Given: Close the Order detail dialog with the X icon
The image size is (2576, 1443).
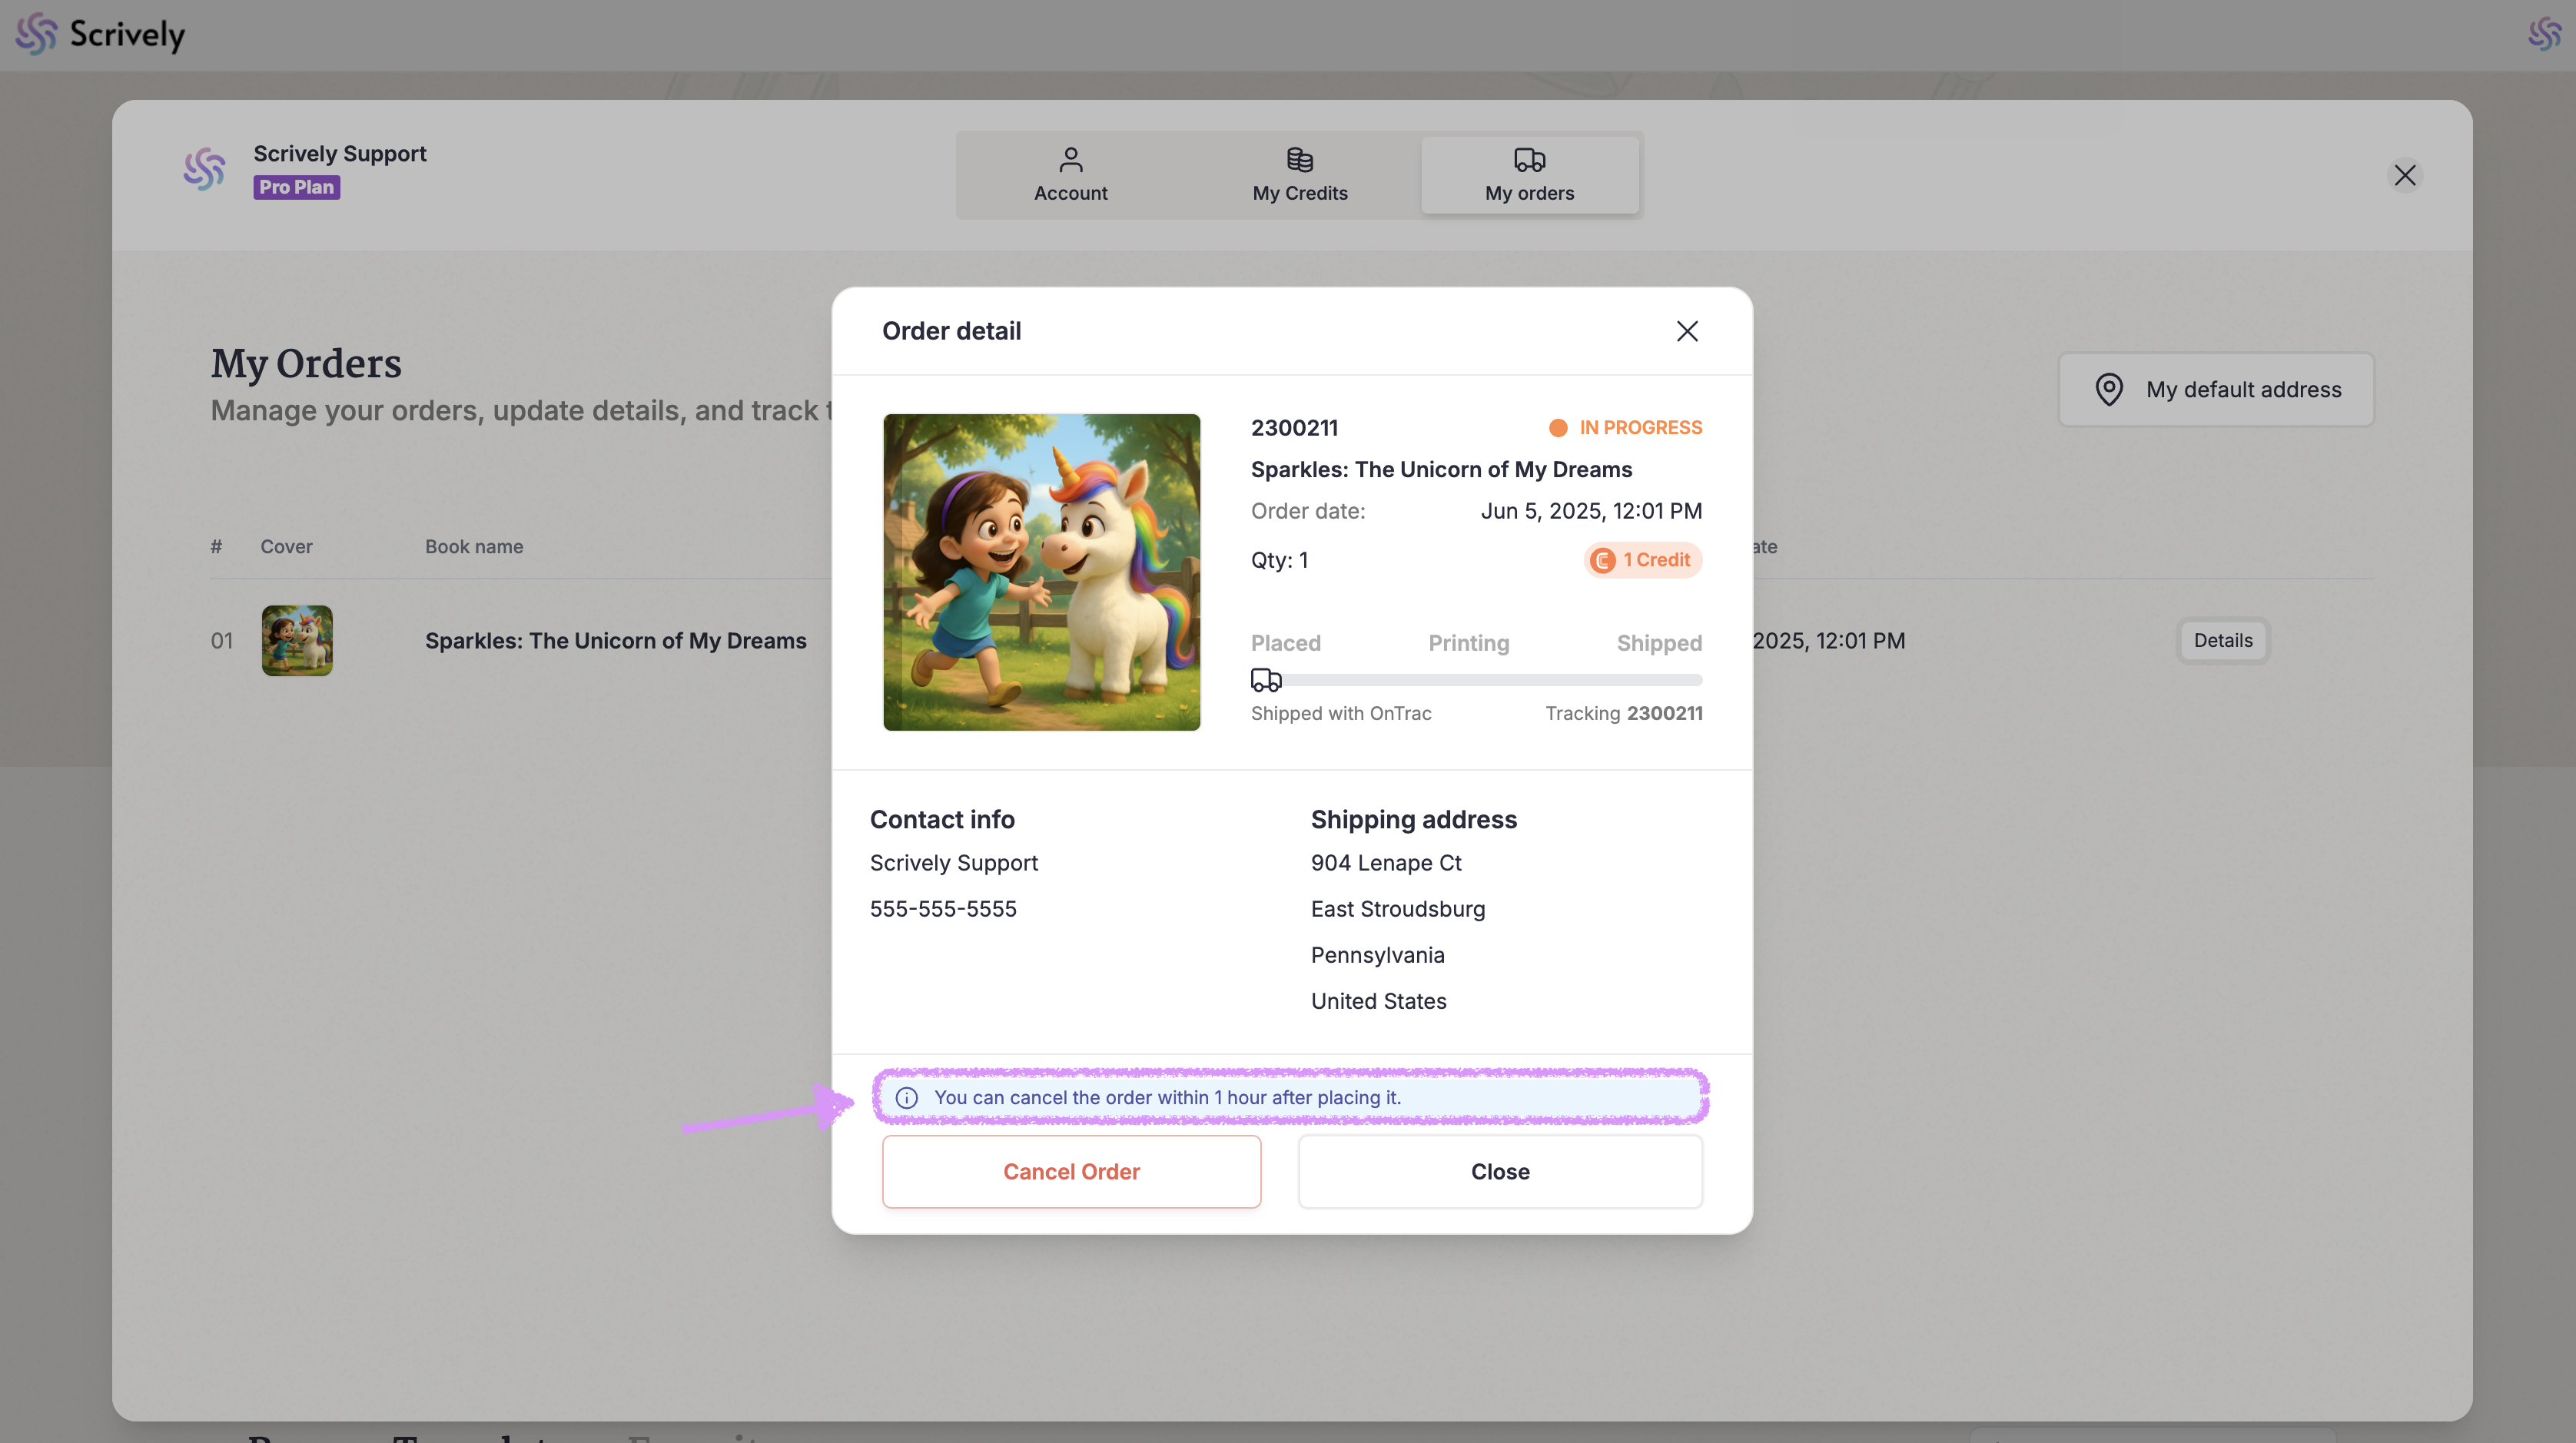Looking at the screenshot, I should point(1687,331).
